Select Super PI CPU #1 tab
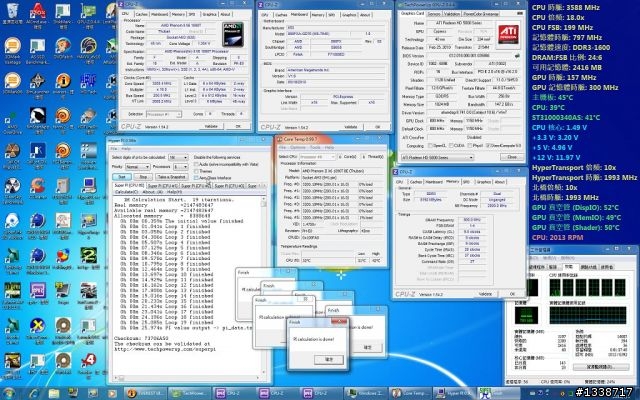This screenshot has width=640, height=400. pos(162,186)
